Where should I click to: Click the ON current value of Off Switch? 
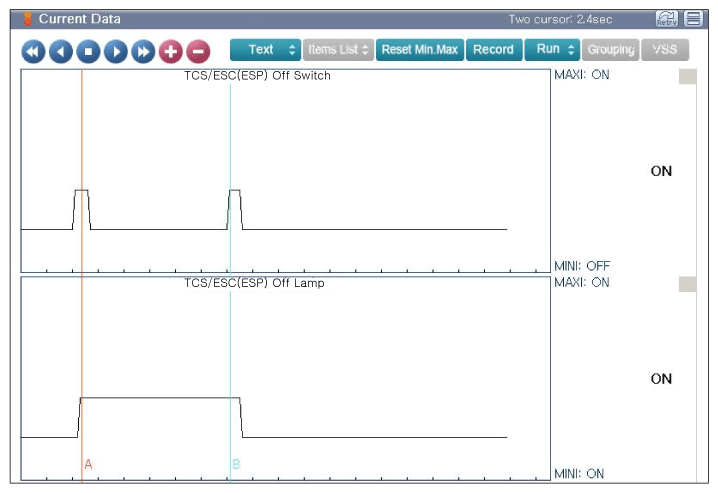pyautogui.click(x=661, y=171)
